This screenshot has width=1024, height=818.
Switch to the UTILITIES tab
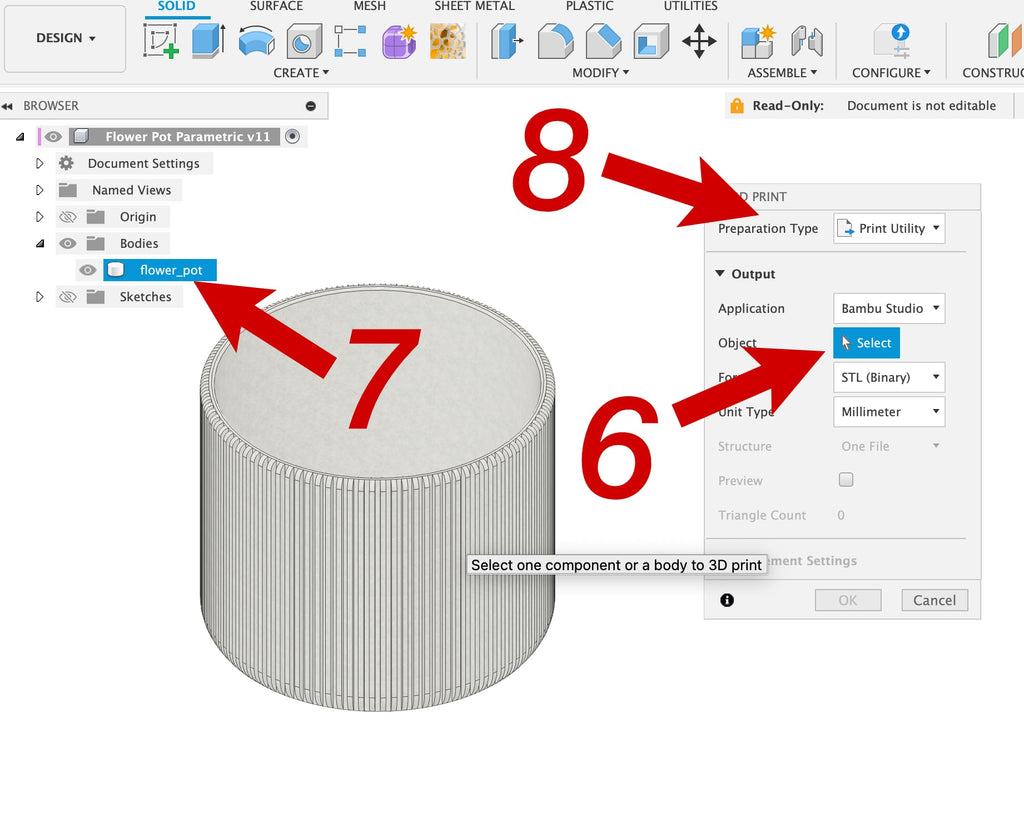coord(690,6)
